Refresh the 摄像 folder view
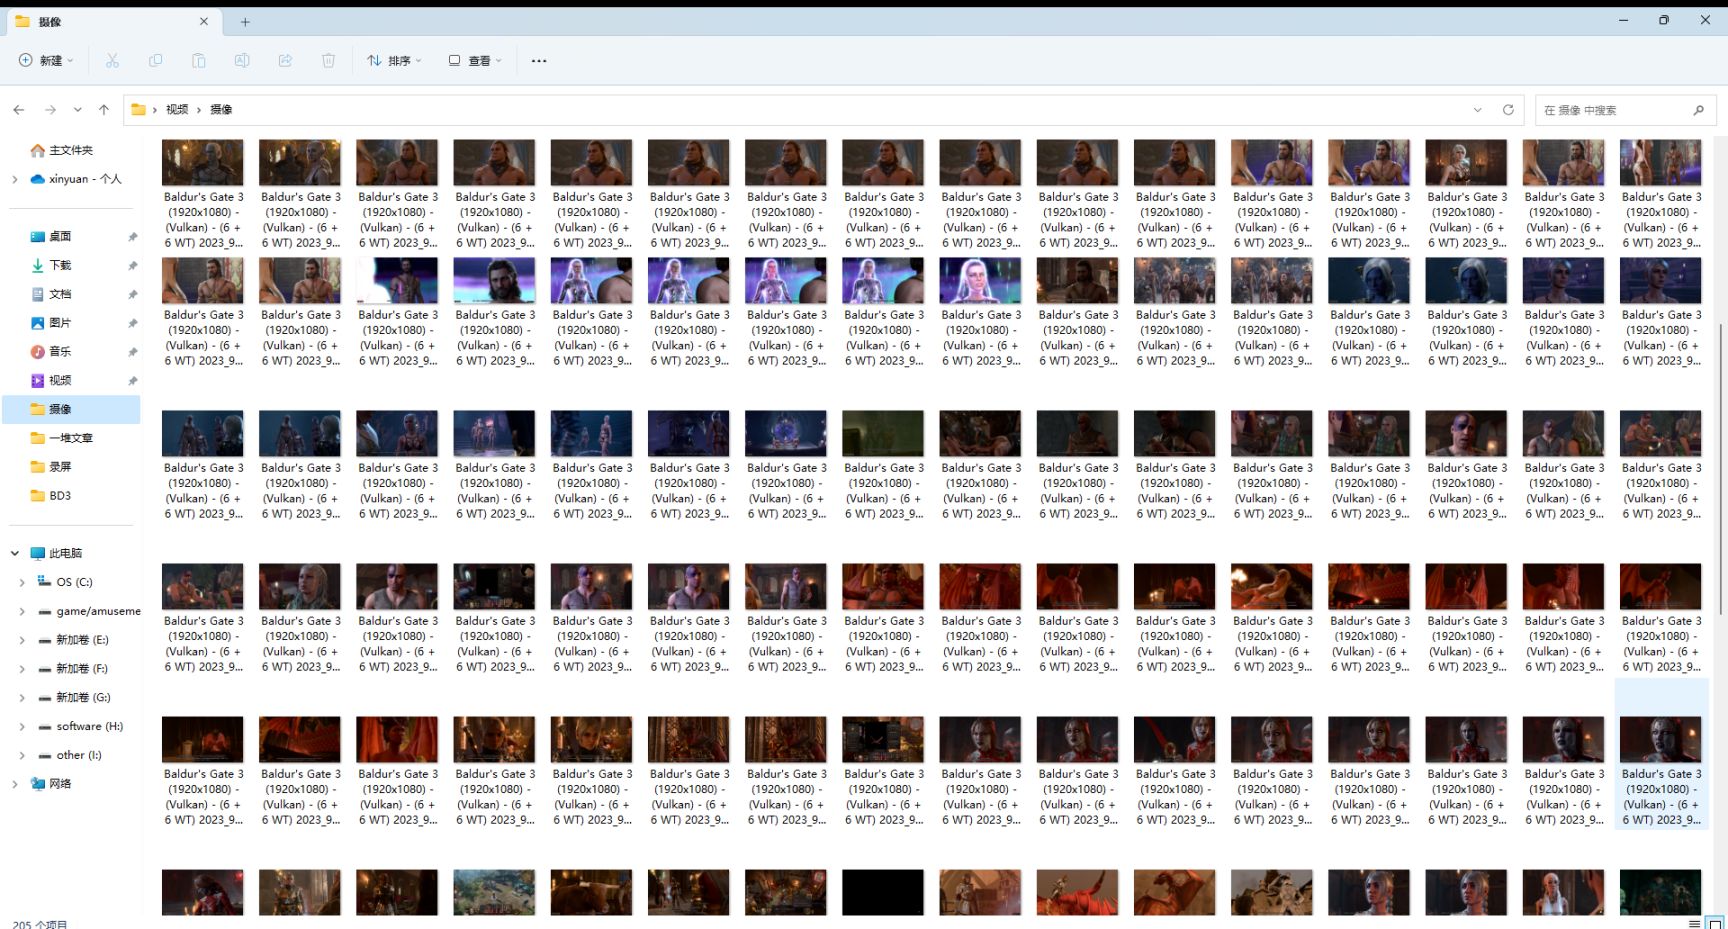The height and width of the screenshot is (929, 1728). tap(1508, 110)
